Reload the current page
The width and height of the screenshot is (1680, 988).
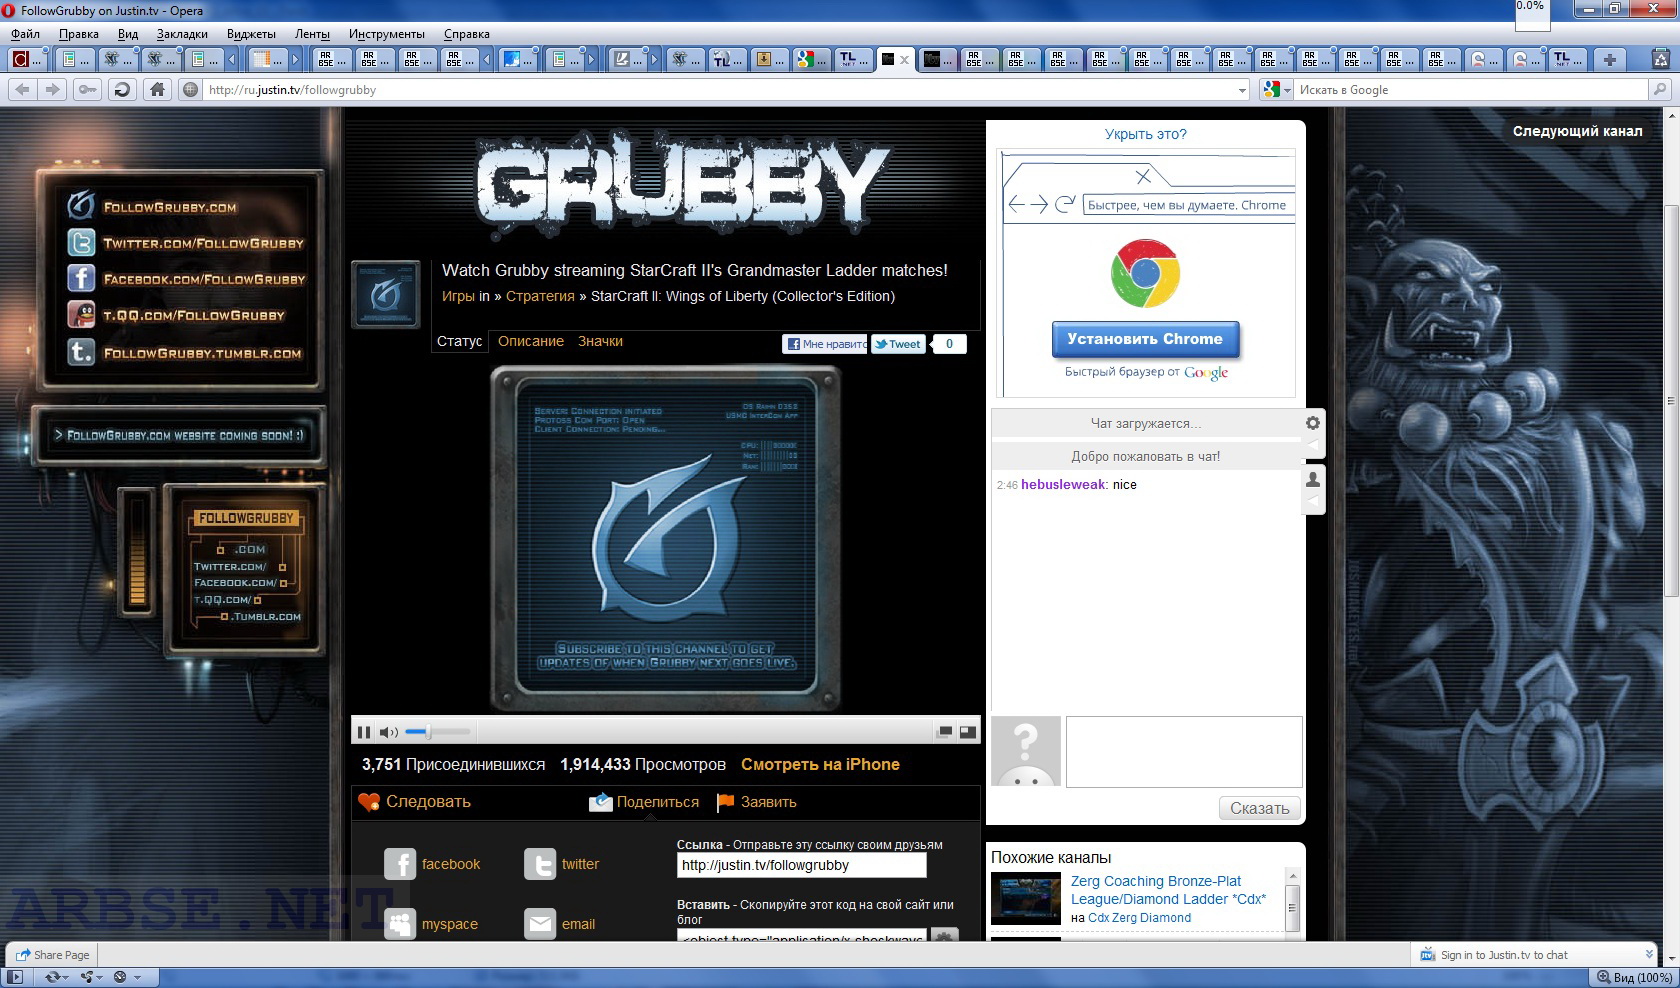pyautogui.click(x=122, y=89)
